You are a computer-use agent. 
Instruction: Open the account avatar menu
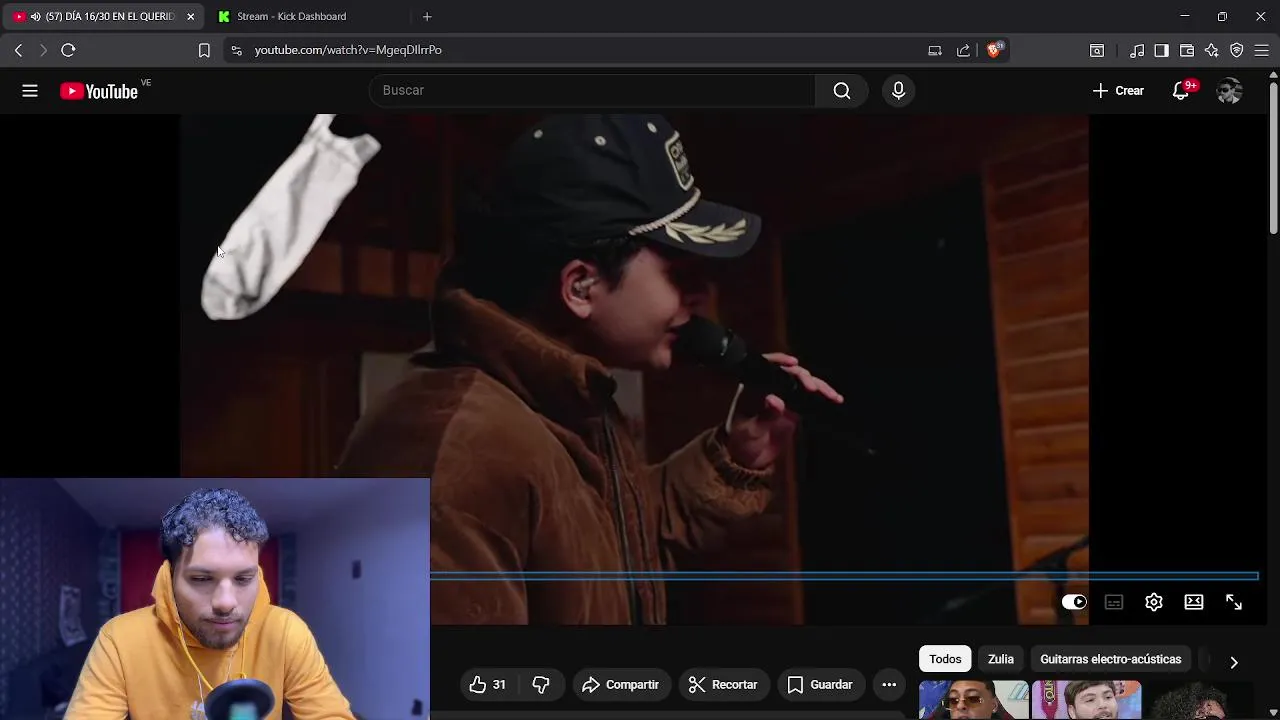pos(1229,91)
